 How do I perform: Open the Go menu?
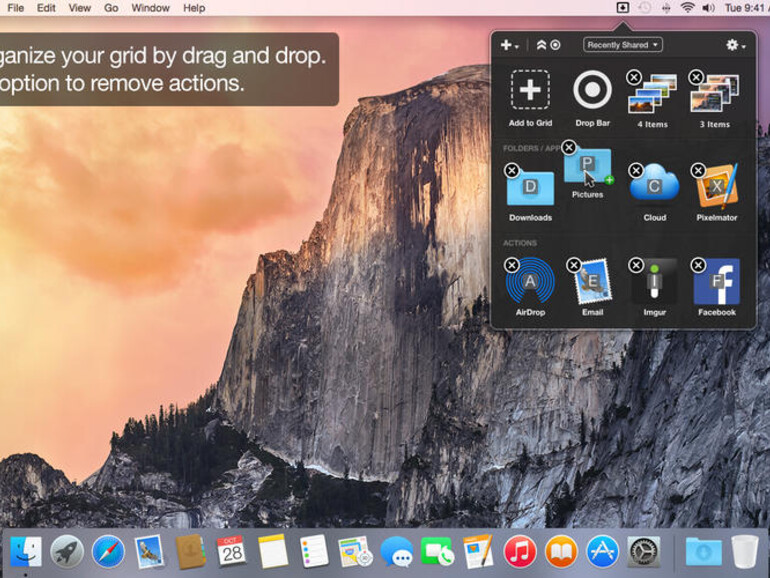click(111, 8)
